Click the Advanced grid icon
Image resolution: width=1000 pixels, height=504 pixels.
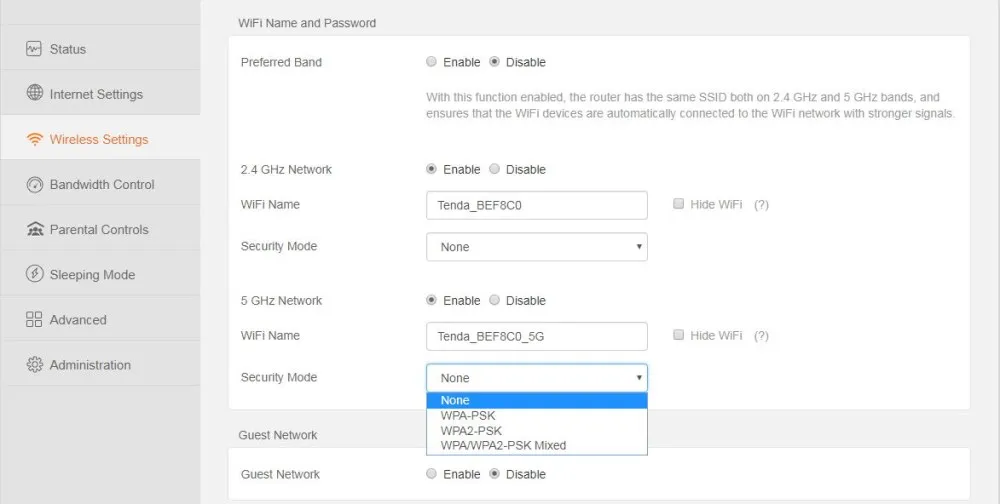pos(34,320)
